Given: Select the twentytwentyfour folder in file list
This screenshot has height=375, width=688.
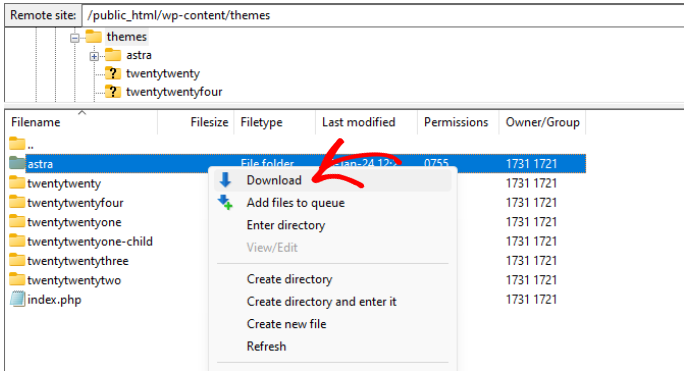Looking at the screenshot, I should point(75,203).
